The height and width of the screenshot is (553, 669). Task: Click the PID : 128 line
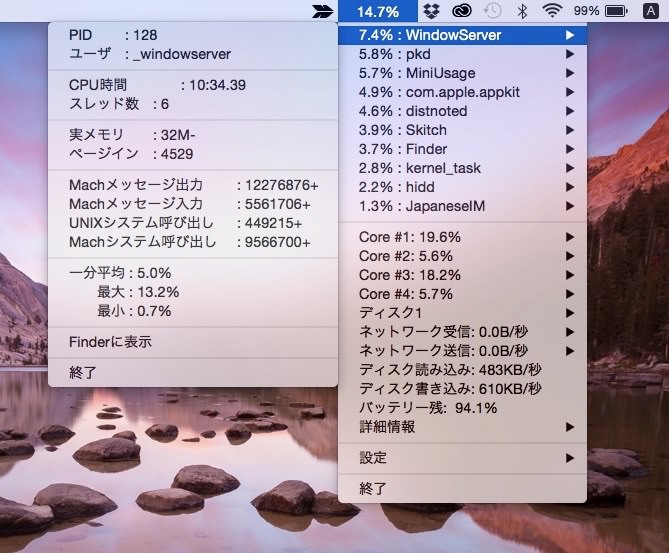pyautogui.click(x=193, y=35)
